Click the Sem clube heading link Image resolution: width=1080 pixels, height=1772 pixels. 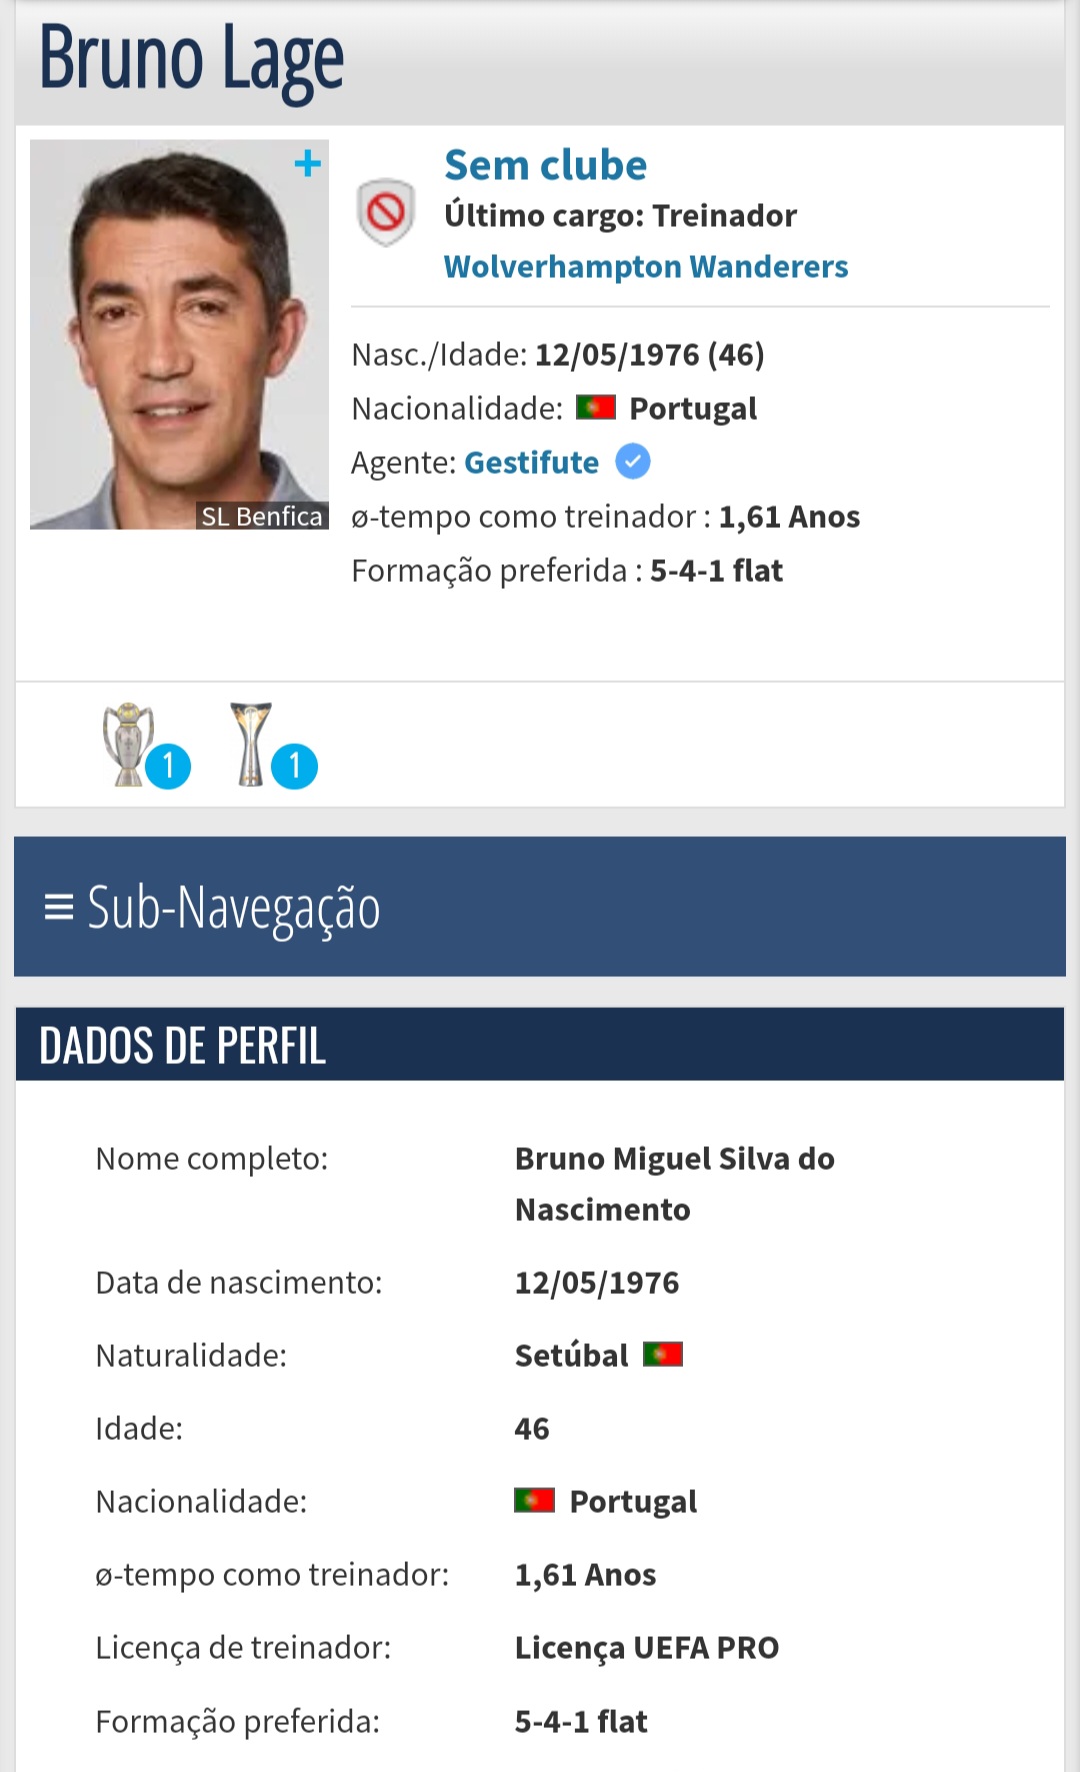[x=545, y=165]
